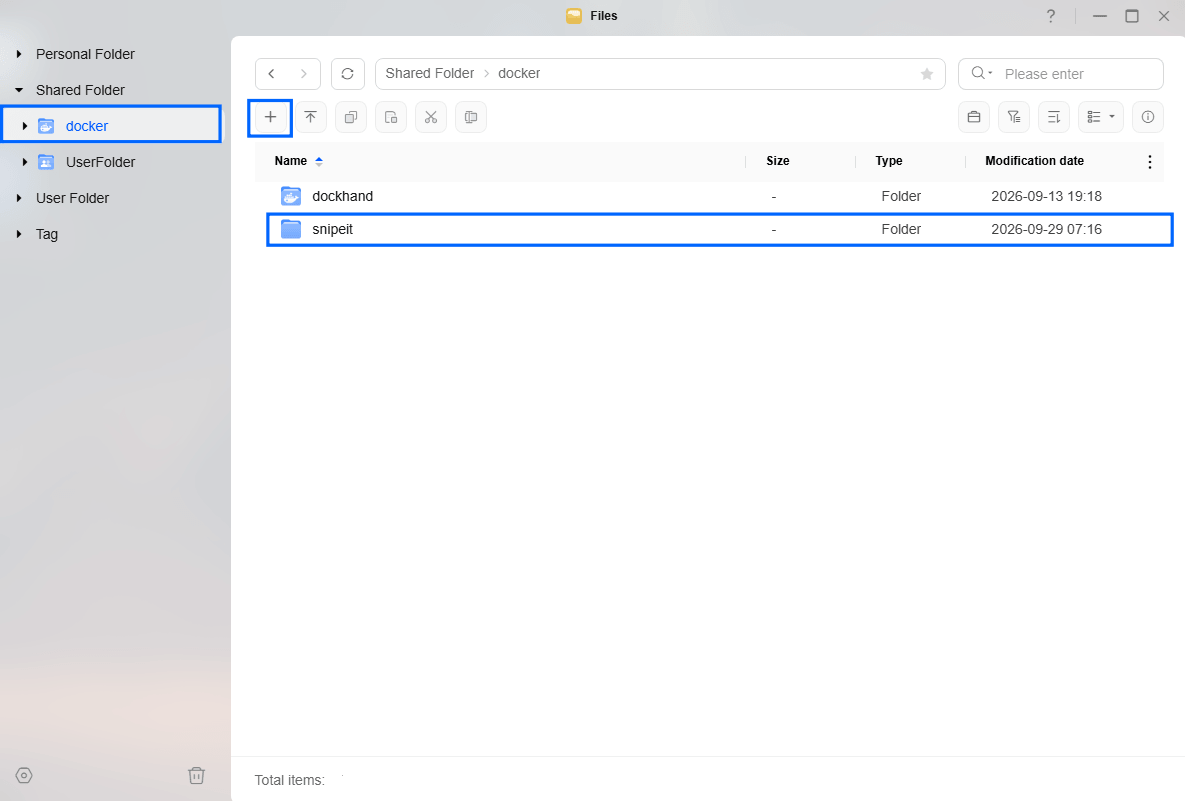Collapse the Shared Folder tree arrow

pyautogui.click(x=19, y=90)
